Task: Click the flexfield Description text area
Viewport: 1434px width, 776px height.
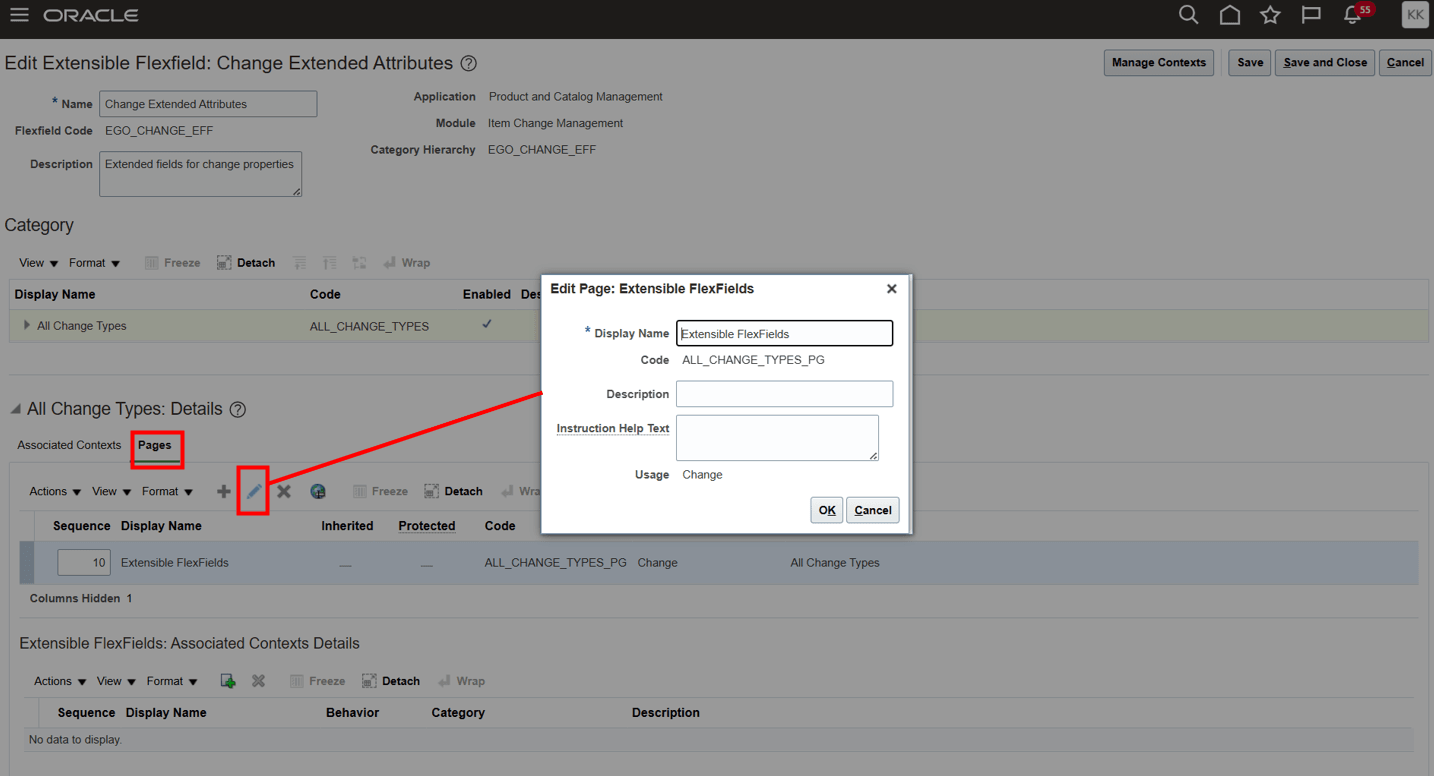Action: coord(200,174)
